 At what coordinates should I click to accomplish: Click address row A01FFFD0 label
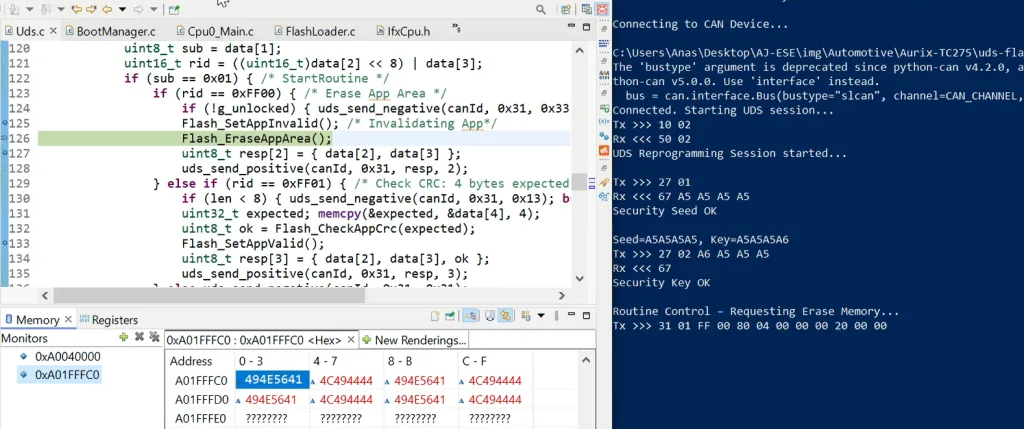201,400
